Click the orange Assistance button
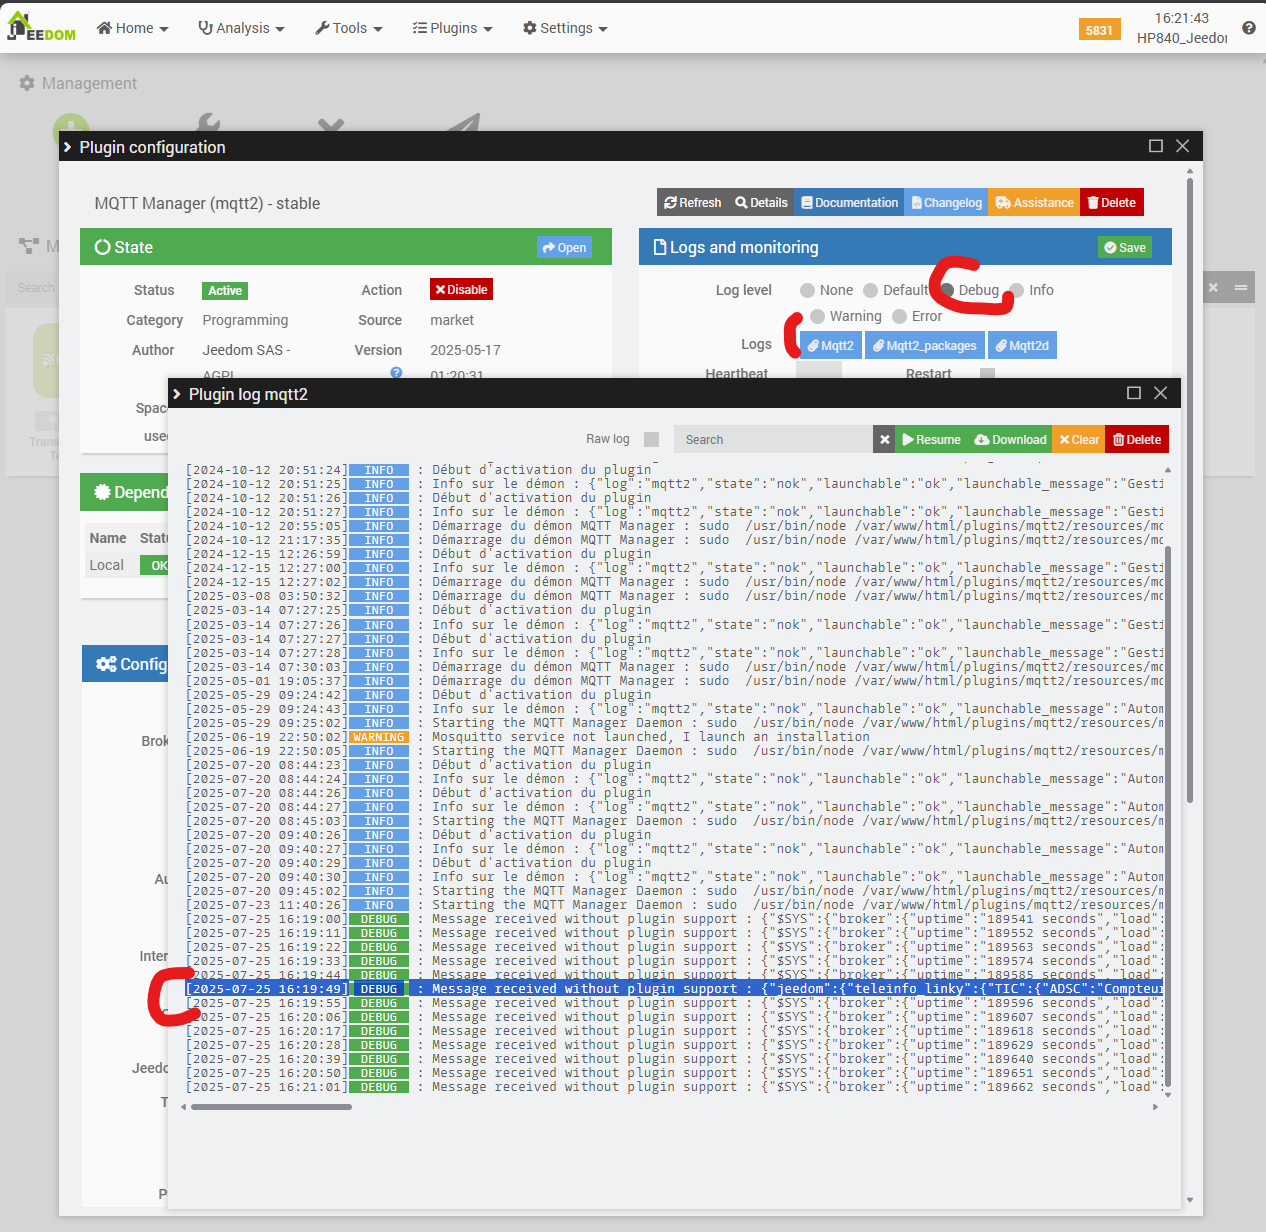 point(1034,203)
